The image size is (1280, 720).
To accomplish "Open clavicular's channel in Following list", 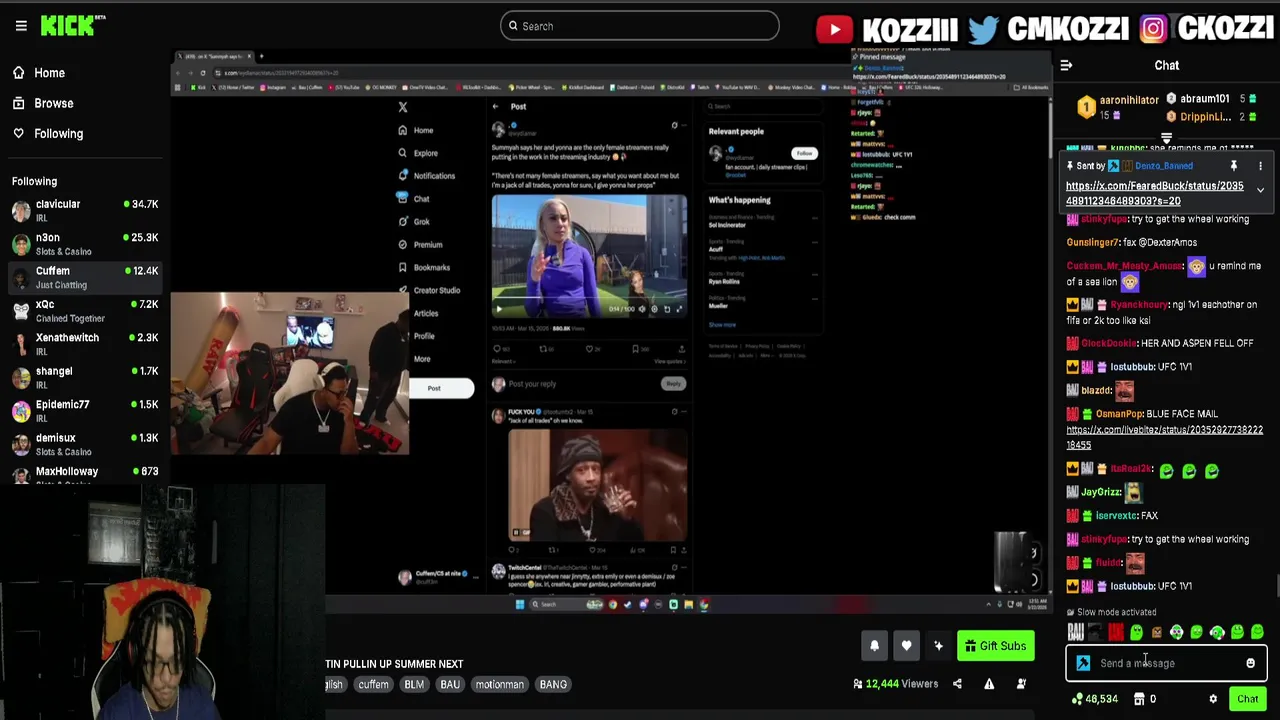I will pyautogui.click(x=85, y=210).
